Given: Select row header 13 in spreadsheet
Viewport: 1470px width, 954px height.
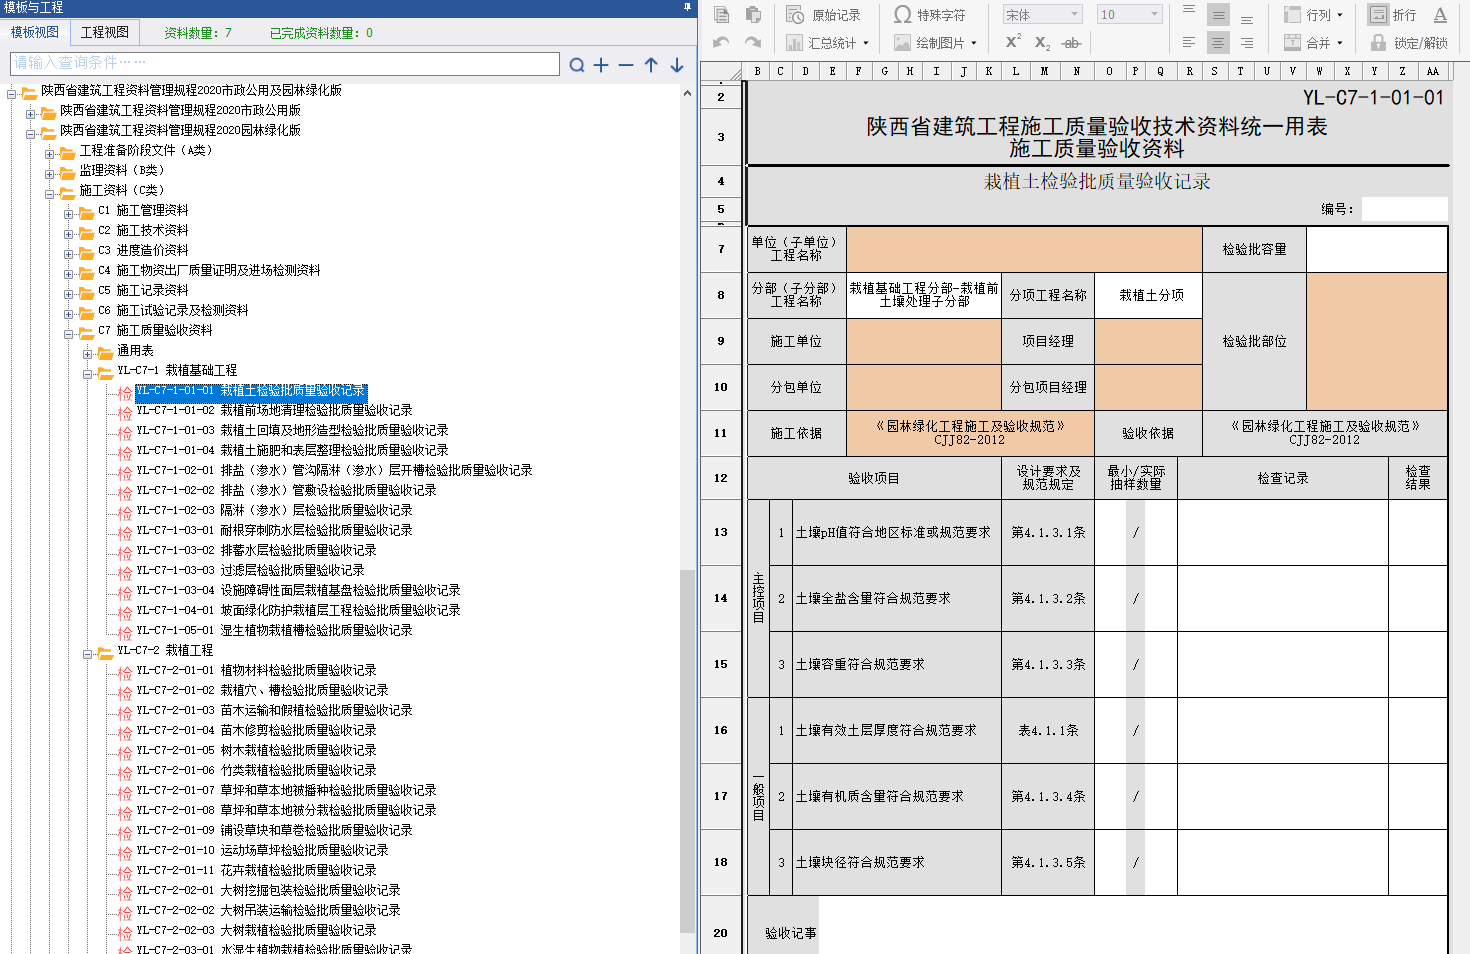Looking at the screenshot, I should click(x=721, y=532).
